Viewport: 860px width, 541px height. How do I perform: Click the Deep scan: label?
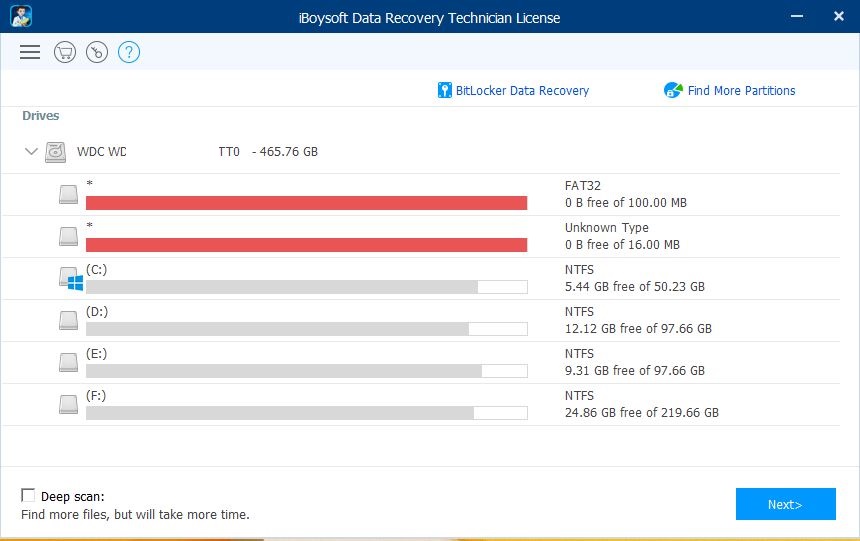tap(72, 497)
